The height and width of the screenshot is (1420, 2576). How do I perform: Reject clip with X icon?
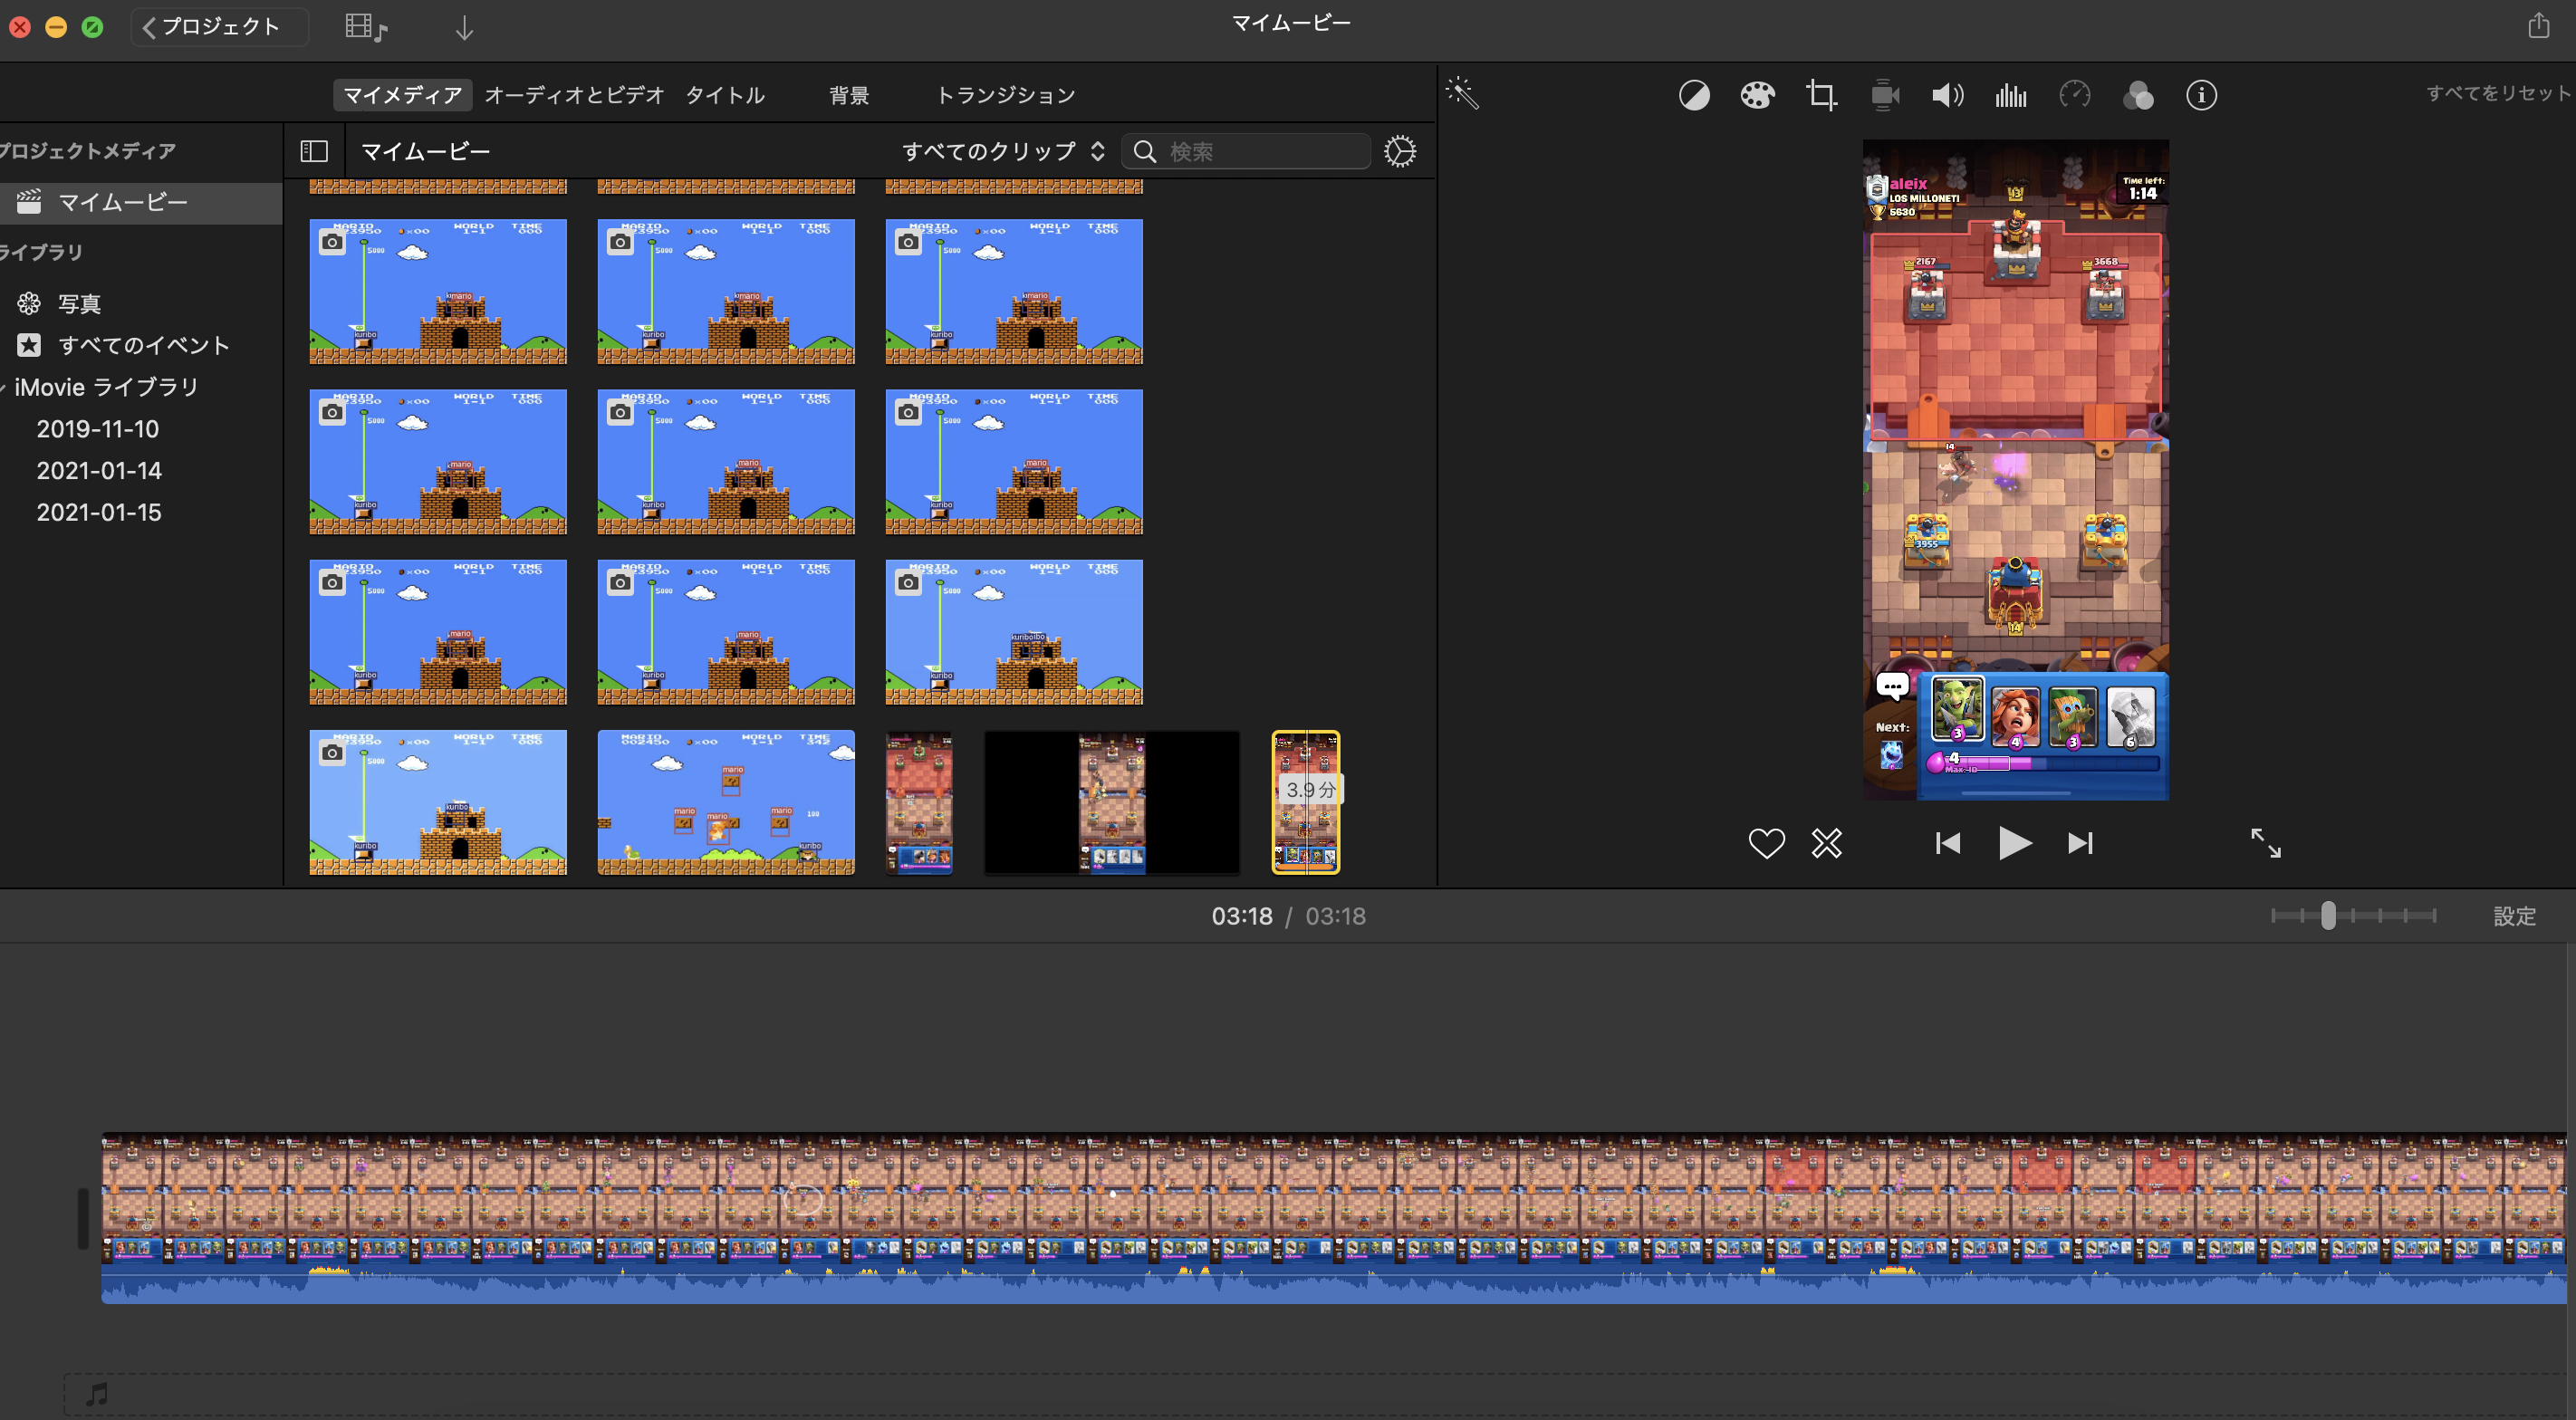[1827, 844]
